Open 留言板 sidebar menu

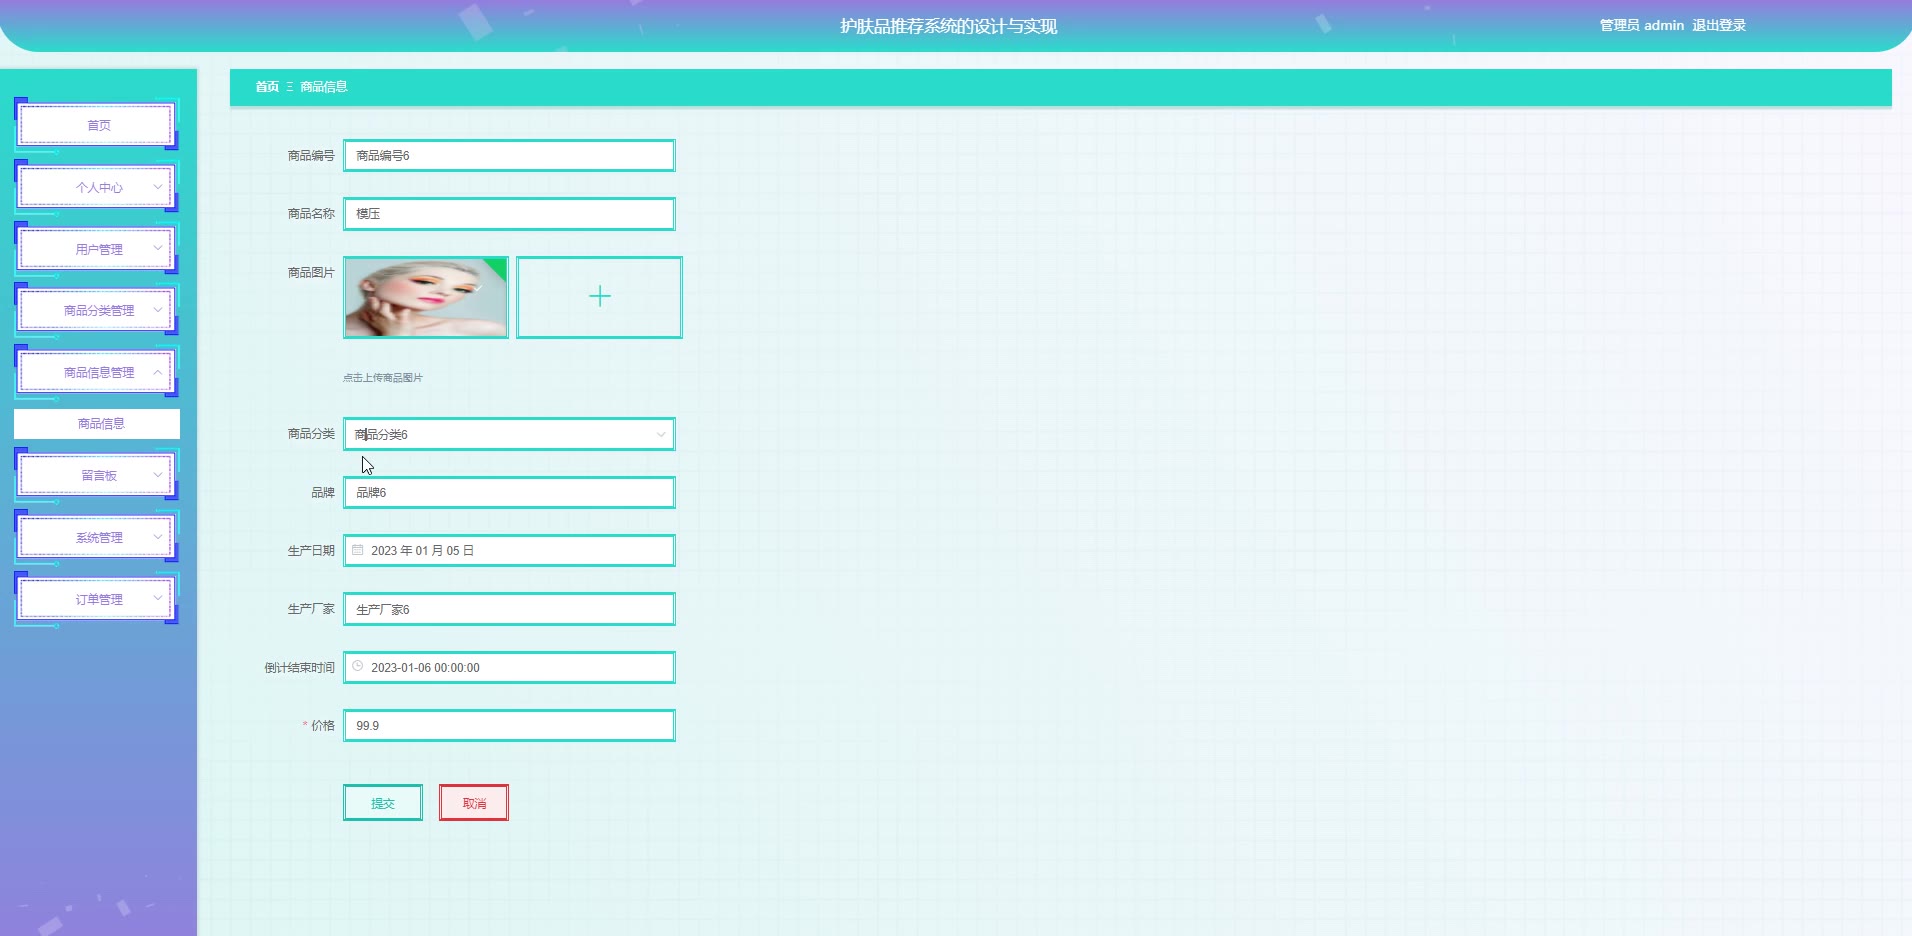97,475
